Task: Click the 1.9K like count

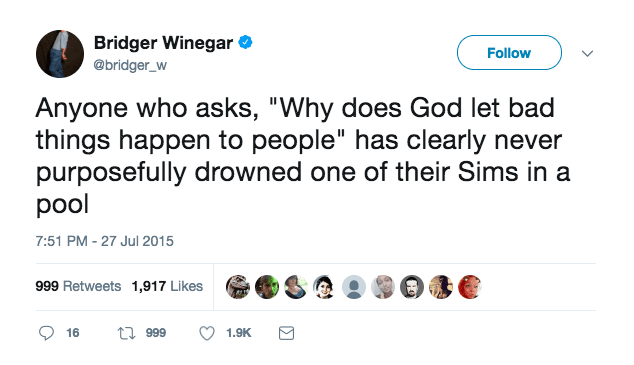Action: coord(239,333)
